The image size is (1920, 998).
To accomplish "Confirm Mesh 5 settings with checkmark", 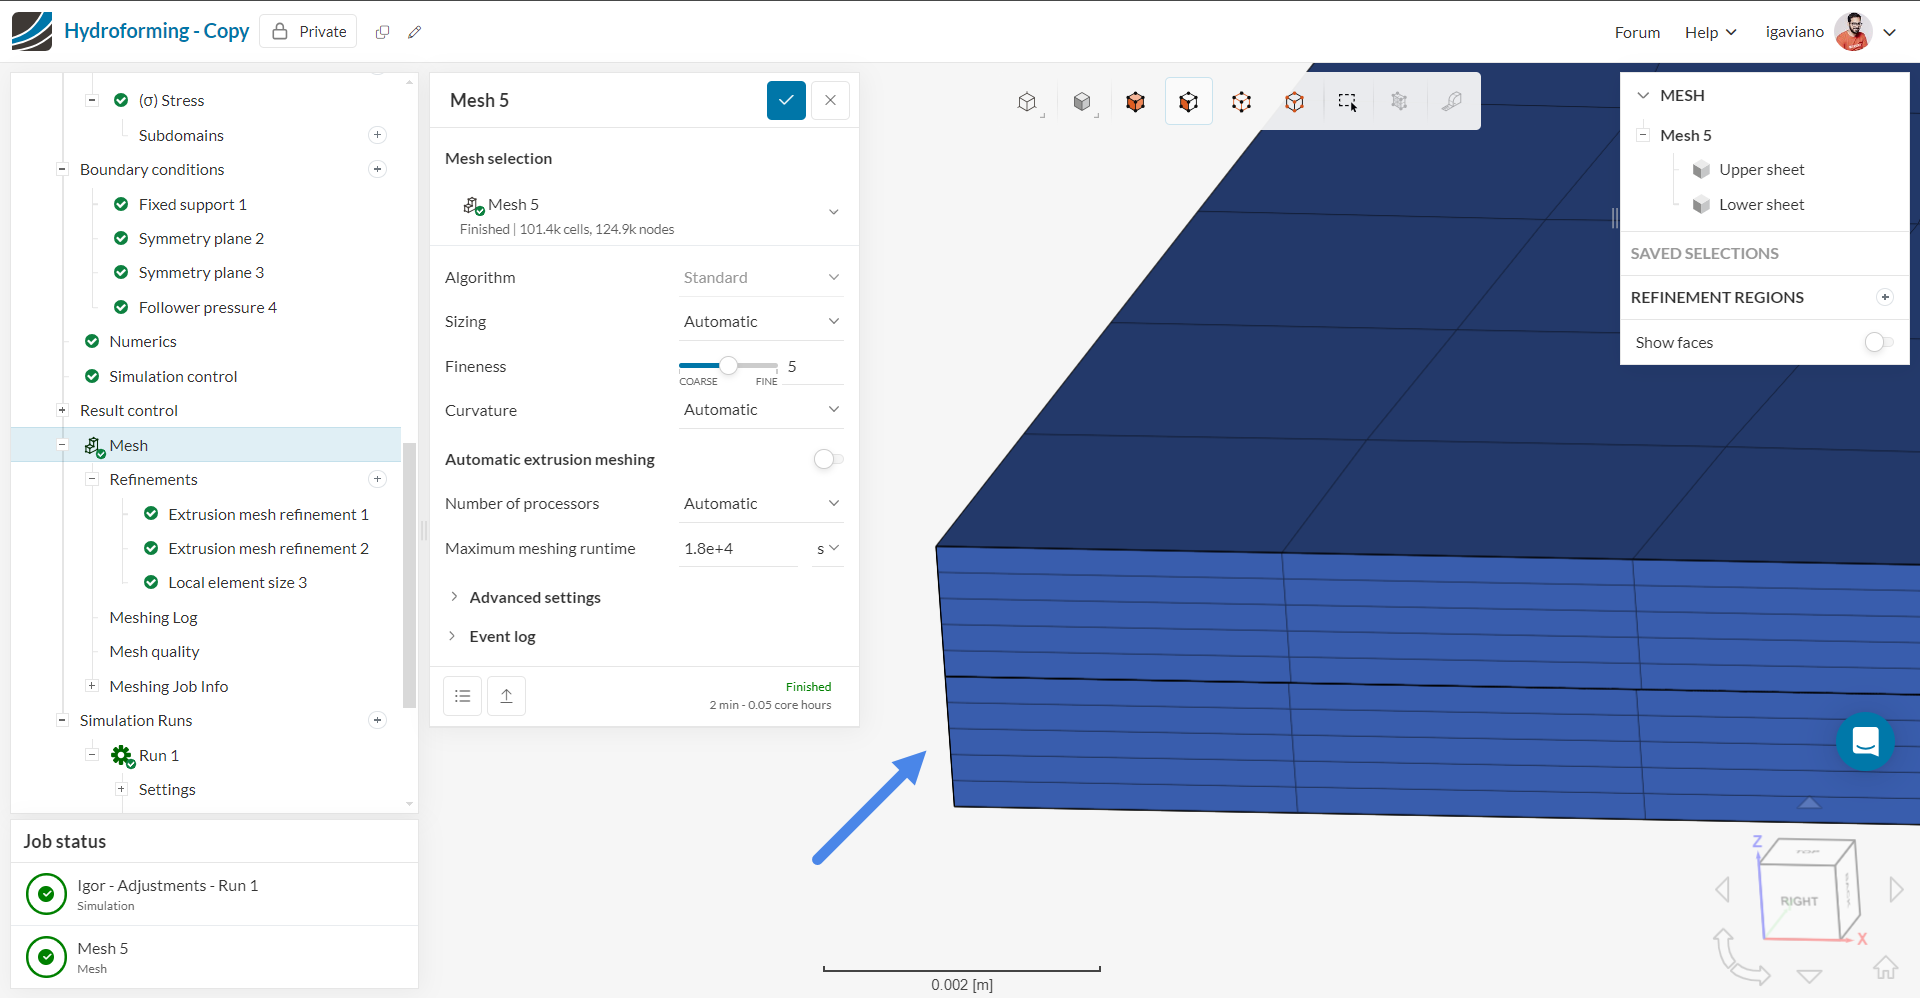I will coord(787,100).
